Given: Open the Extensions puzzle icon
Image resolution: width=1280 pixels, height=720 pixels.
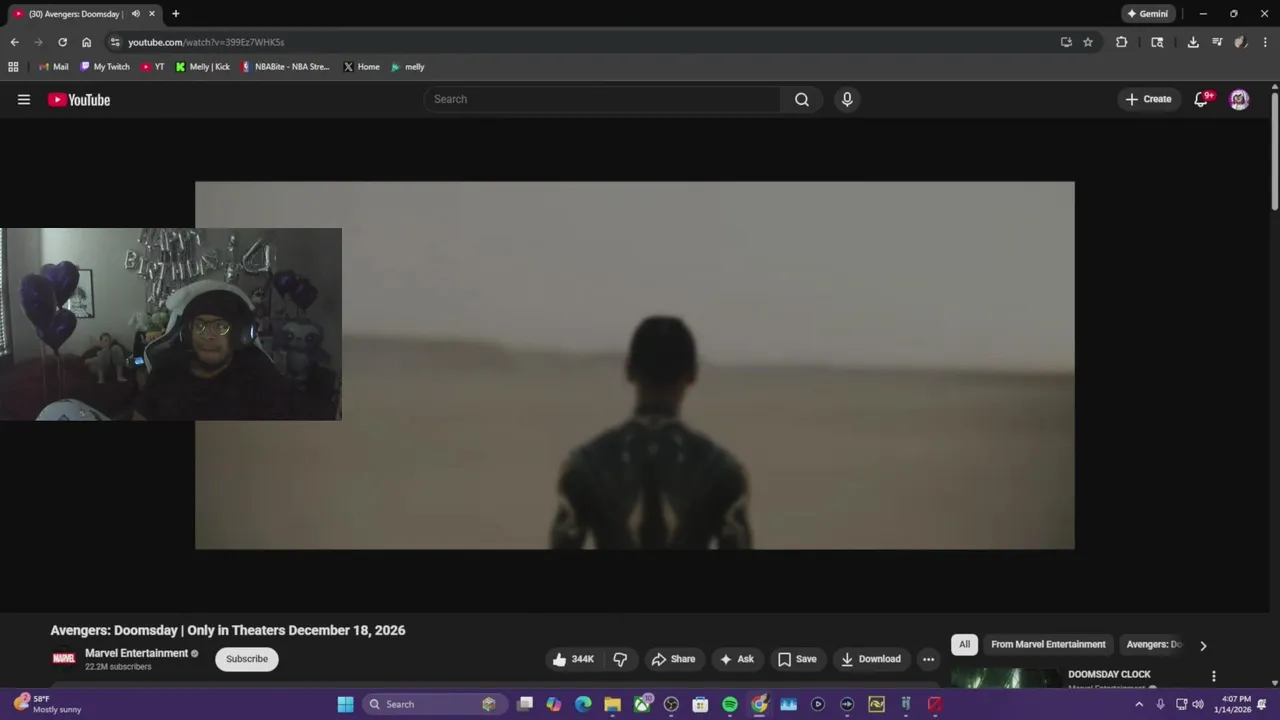Looking at the screenshot, I should pos(1122,42).
